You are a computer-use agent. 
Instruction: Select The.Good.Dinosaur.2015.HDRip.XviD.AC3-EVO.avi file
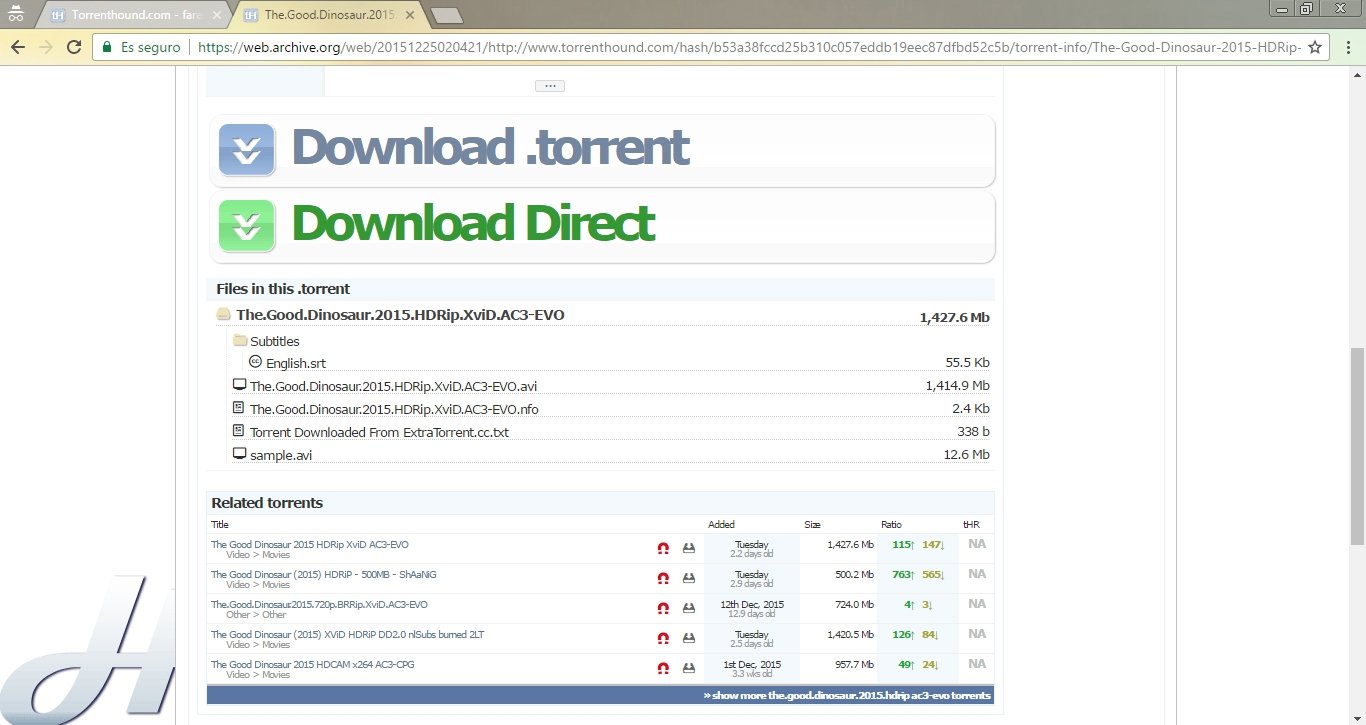tap(394, 386)
